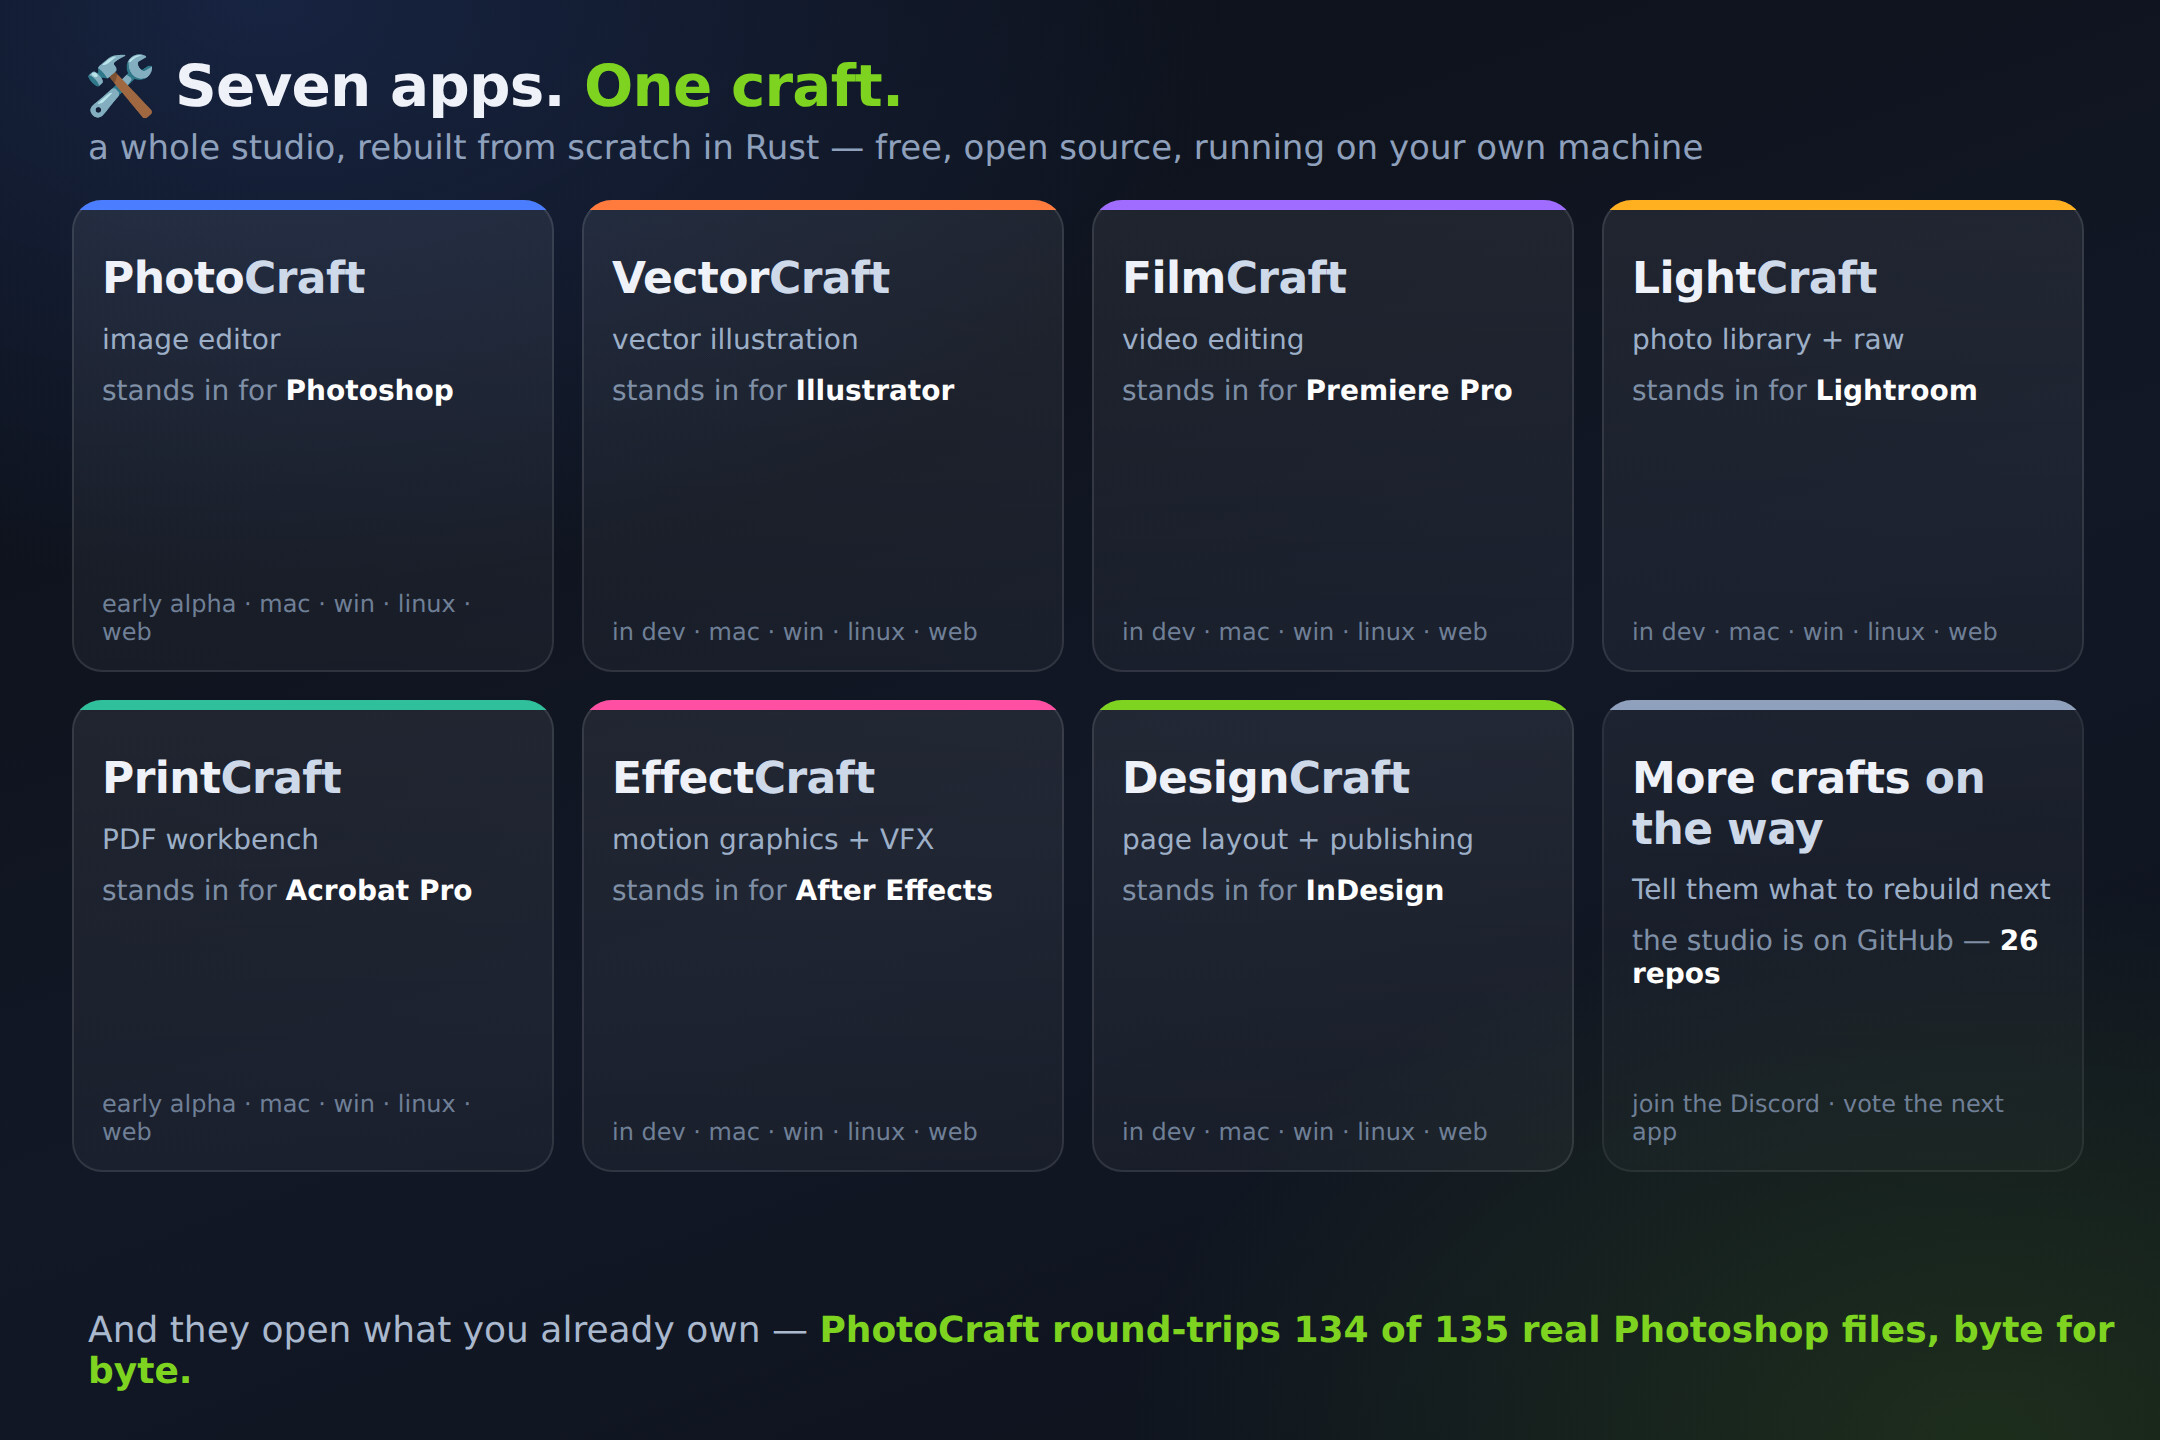This screenshot has height=1440, width=2160.
Task: Click PrintCraft's 'early alpha' platform line
Action: pos(286,1117)
